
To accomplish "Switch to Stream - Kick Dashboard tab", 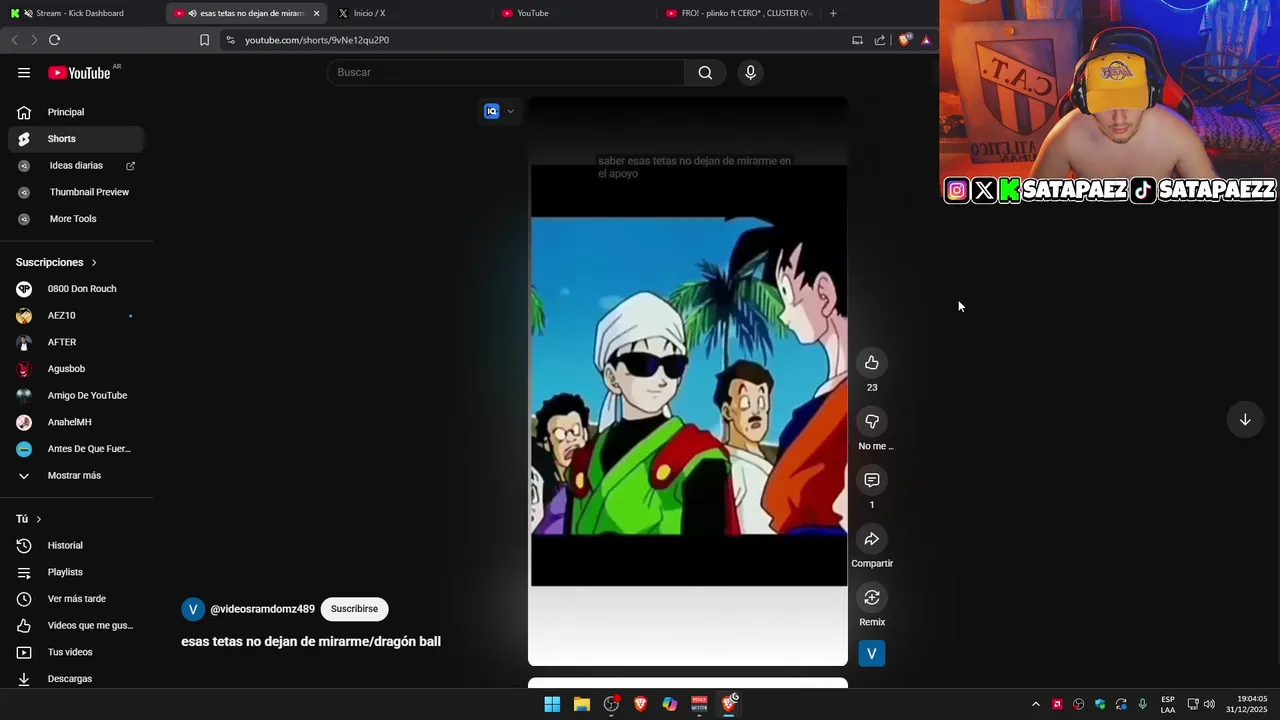I will tap(78, 13).
